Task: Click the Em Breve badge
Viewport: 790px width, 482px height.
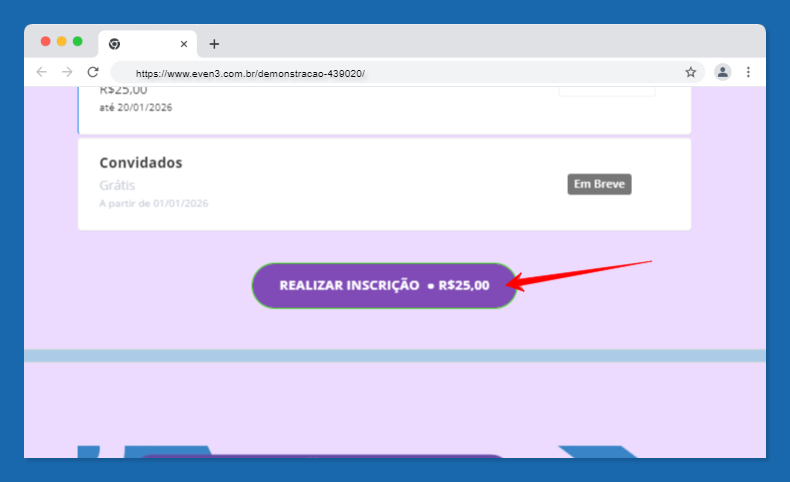Action: 599,184
